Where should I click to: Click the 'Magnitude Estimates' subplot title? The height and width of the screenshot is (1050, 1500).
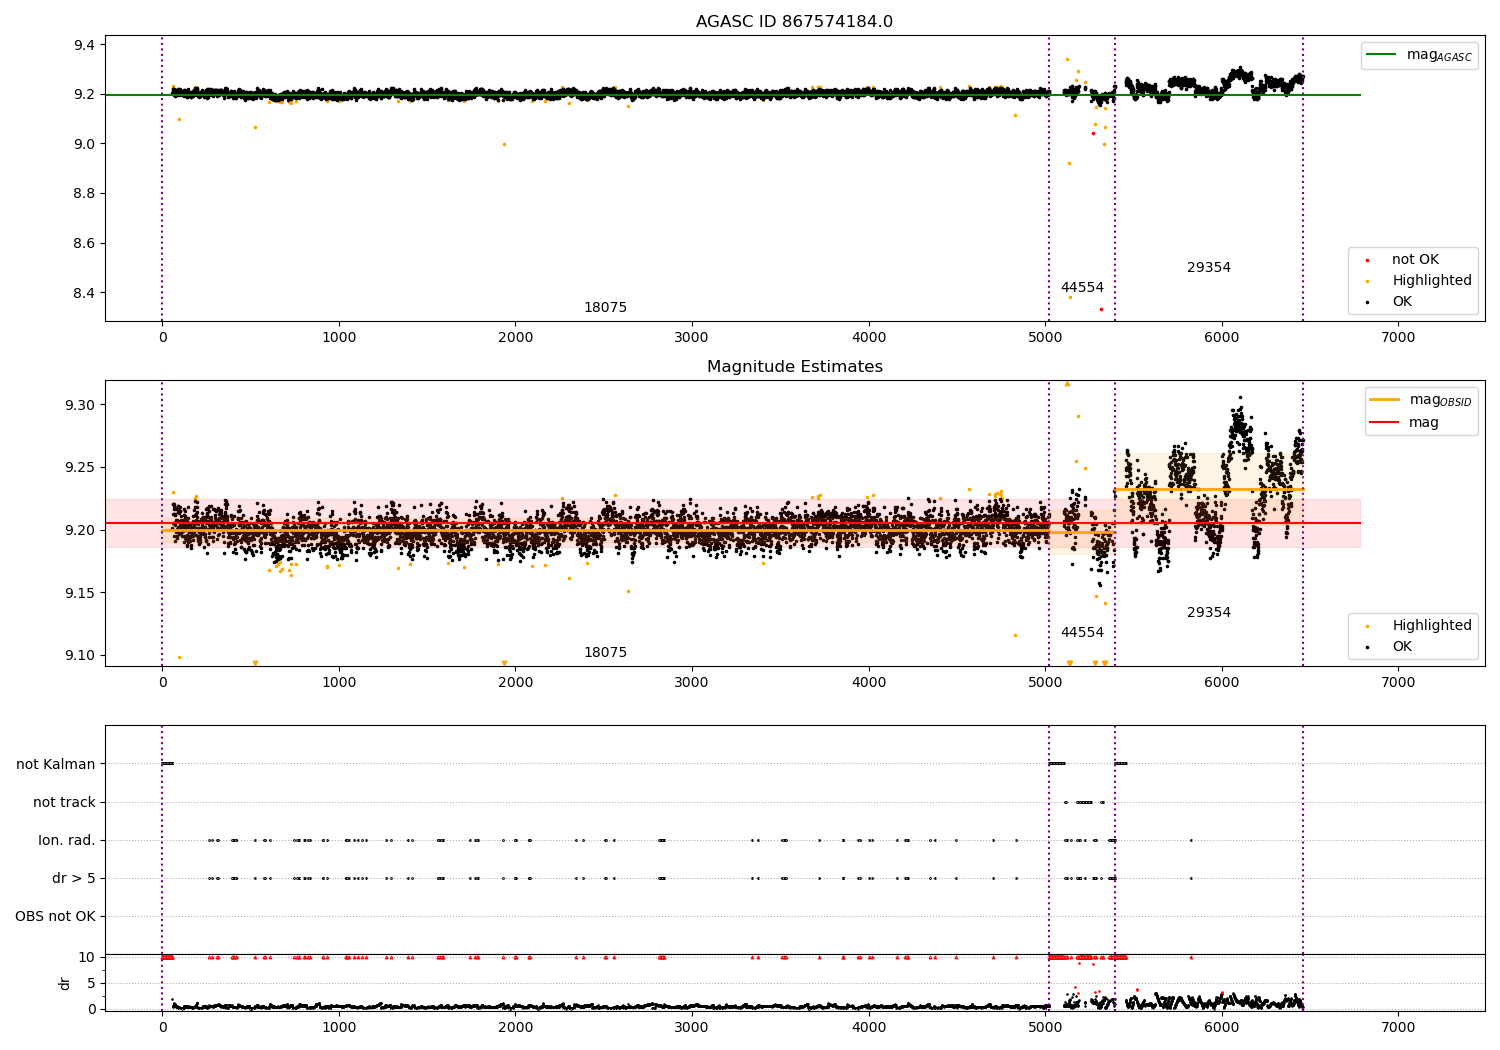coord(794,367)
